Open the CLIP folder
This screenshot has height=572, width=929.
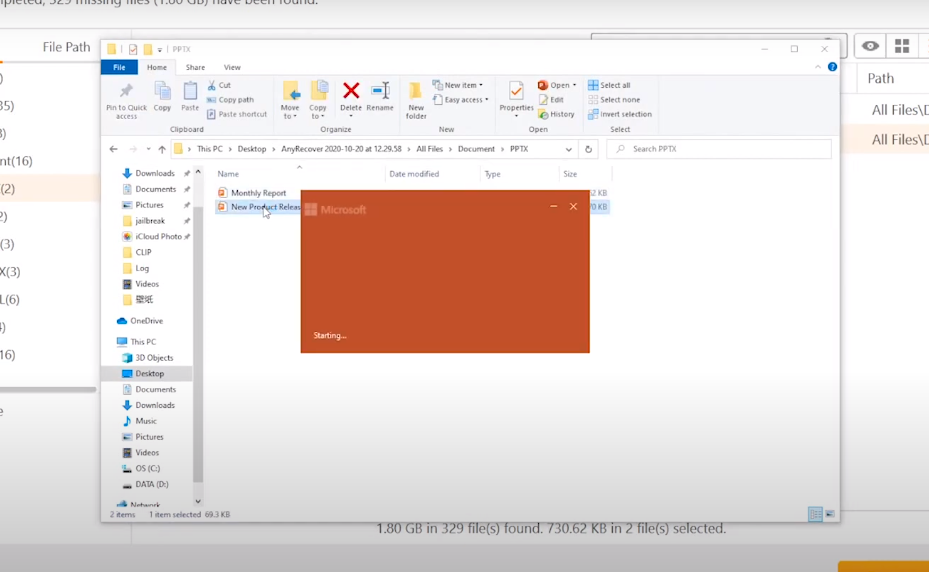[143, 253]
